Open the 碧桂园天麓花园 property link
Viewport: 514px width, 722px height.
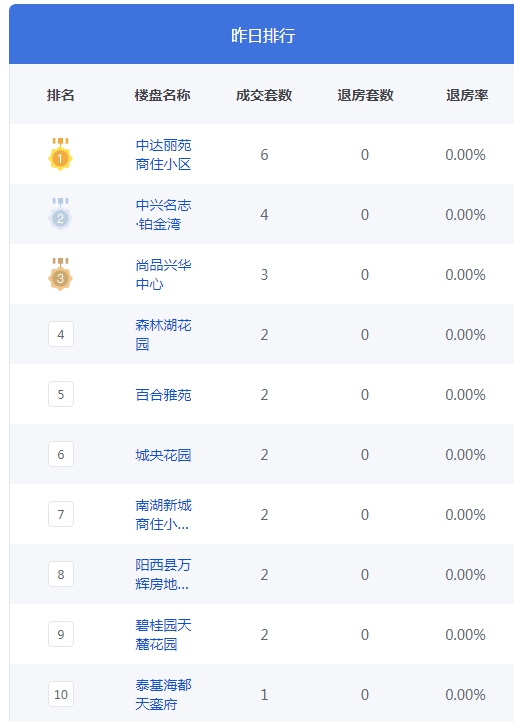tap(164, 635)
